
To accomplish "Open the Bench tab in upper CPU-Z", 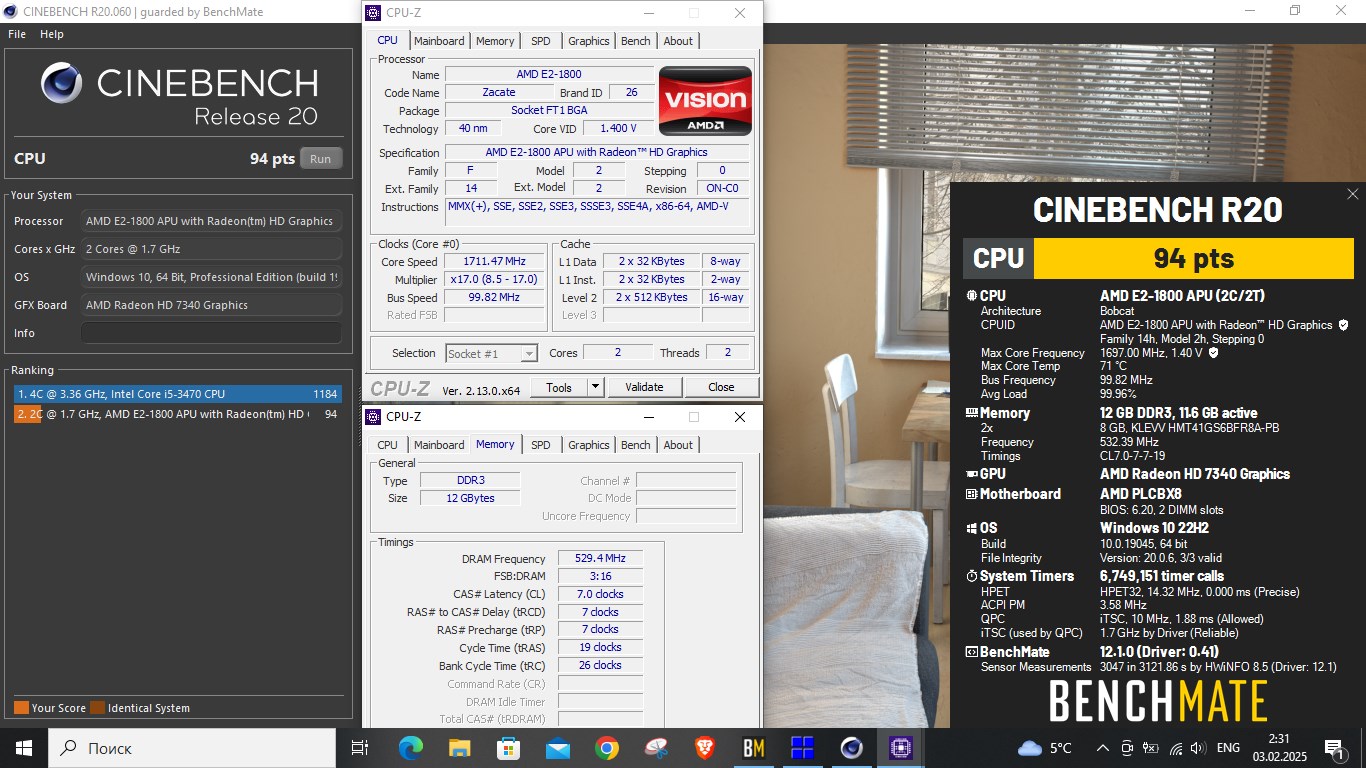I will coord(635,41).
